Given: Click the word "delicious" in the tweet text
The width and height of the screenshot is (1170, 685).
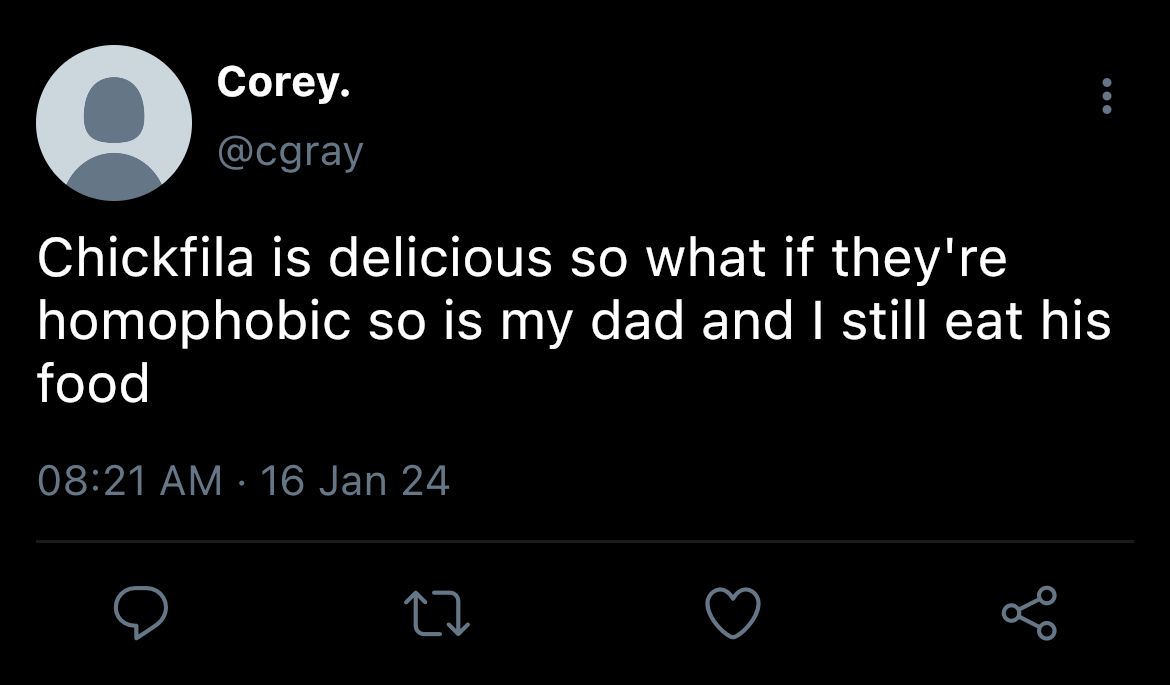Looking at the screenshot, I should pos(441,257).
